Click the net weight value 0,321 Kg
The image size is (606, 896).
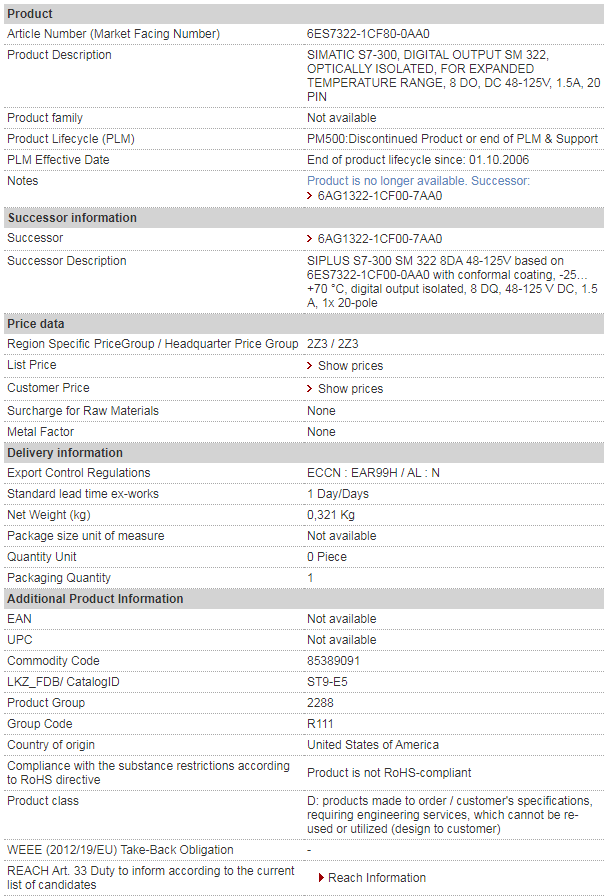coord(331,515)
